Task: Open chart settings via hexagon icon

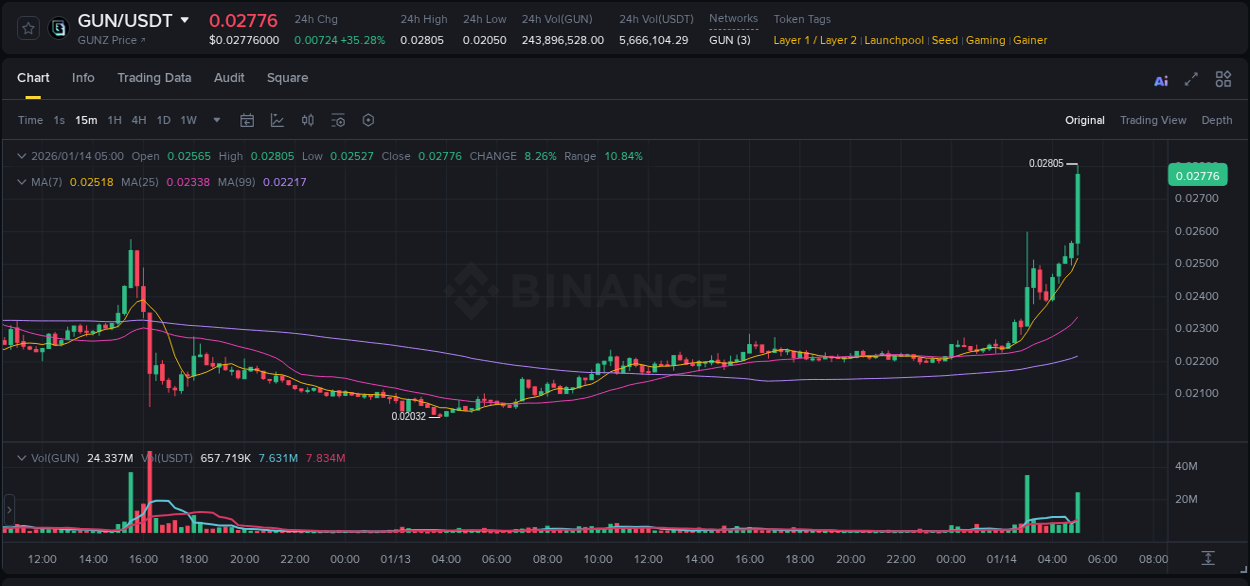Action: [x=368, y=120]
